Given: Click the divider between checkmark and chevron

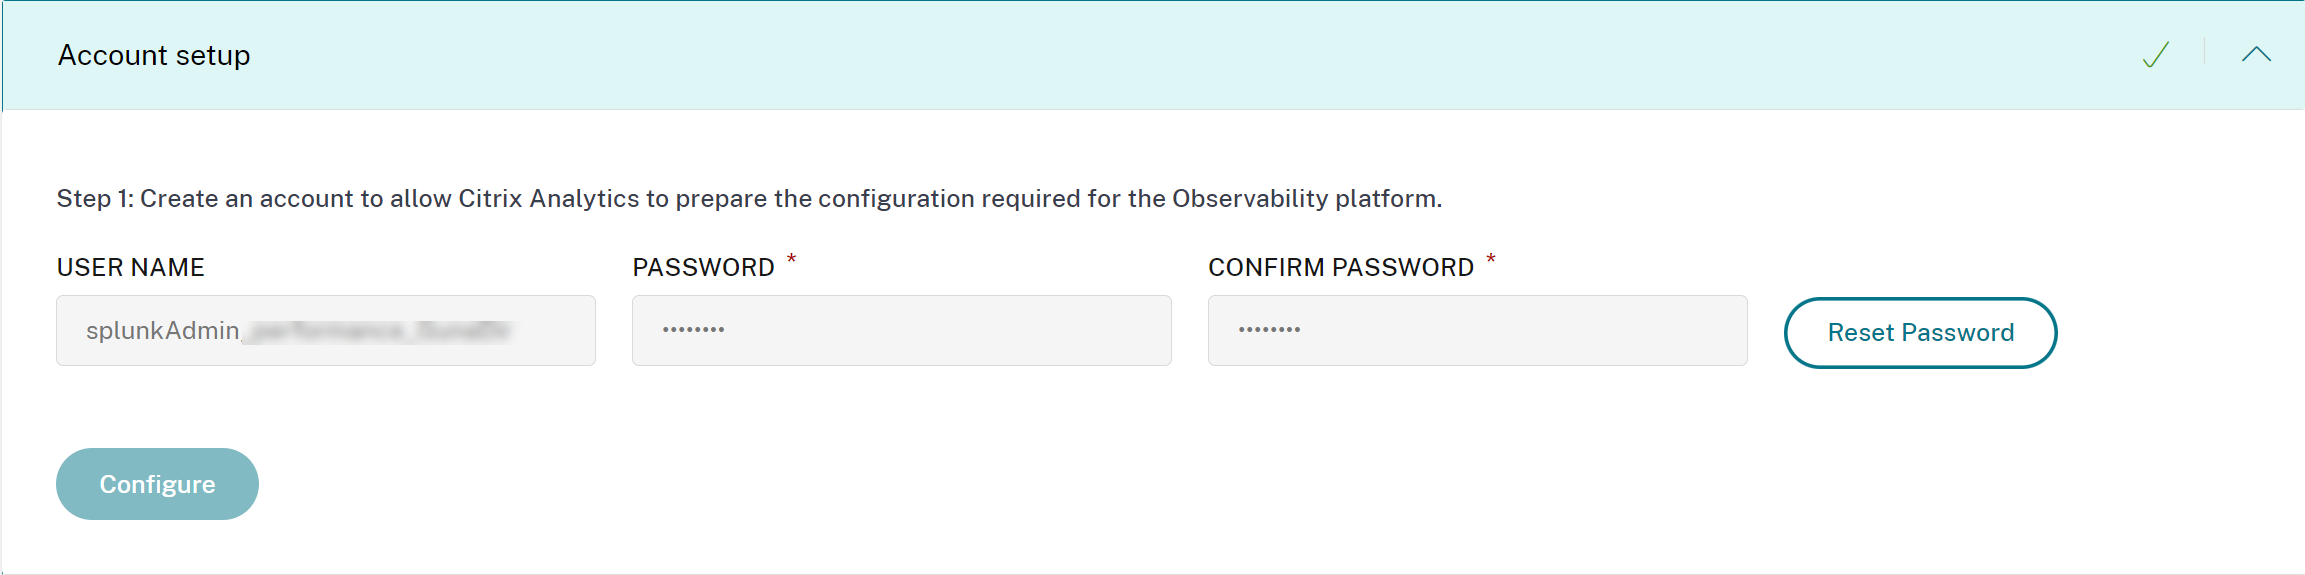Looking at the screenshot, I should coord(2204,52).
